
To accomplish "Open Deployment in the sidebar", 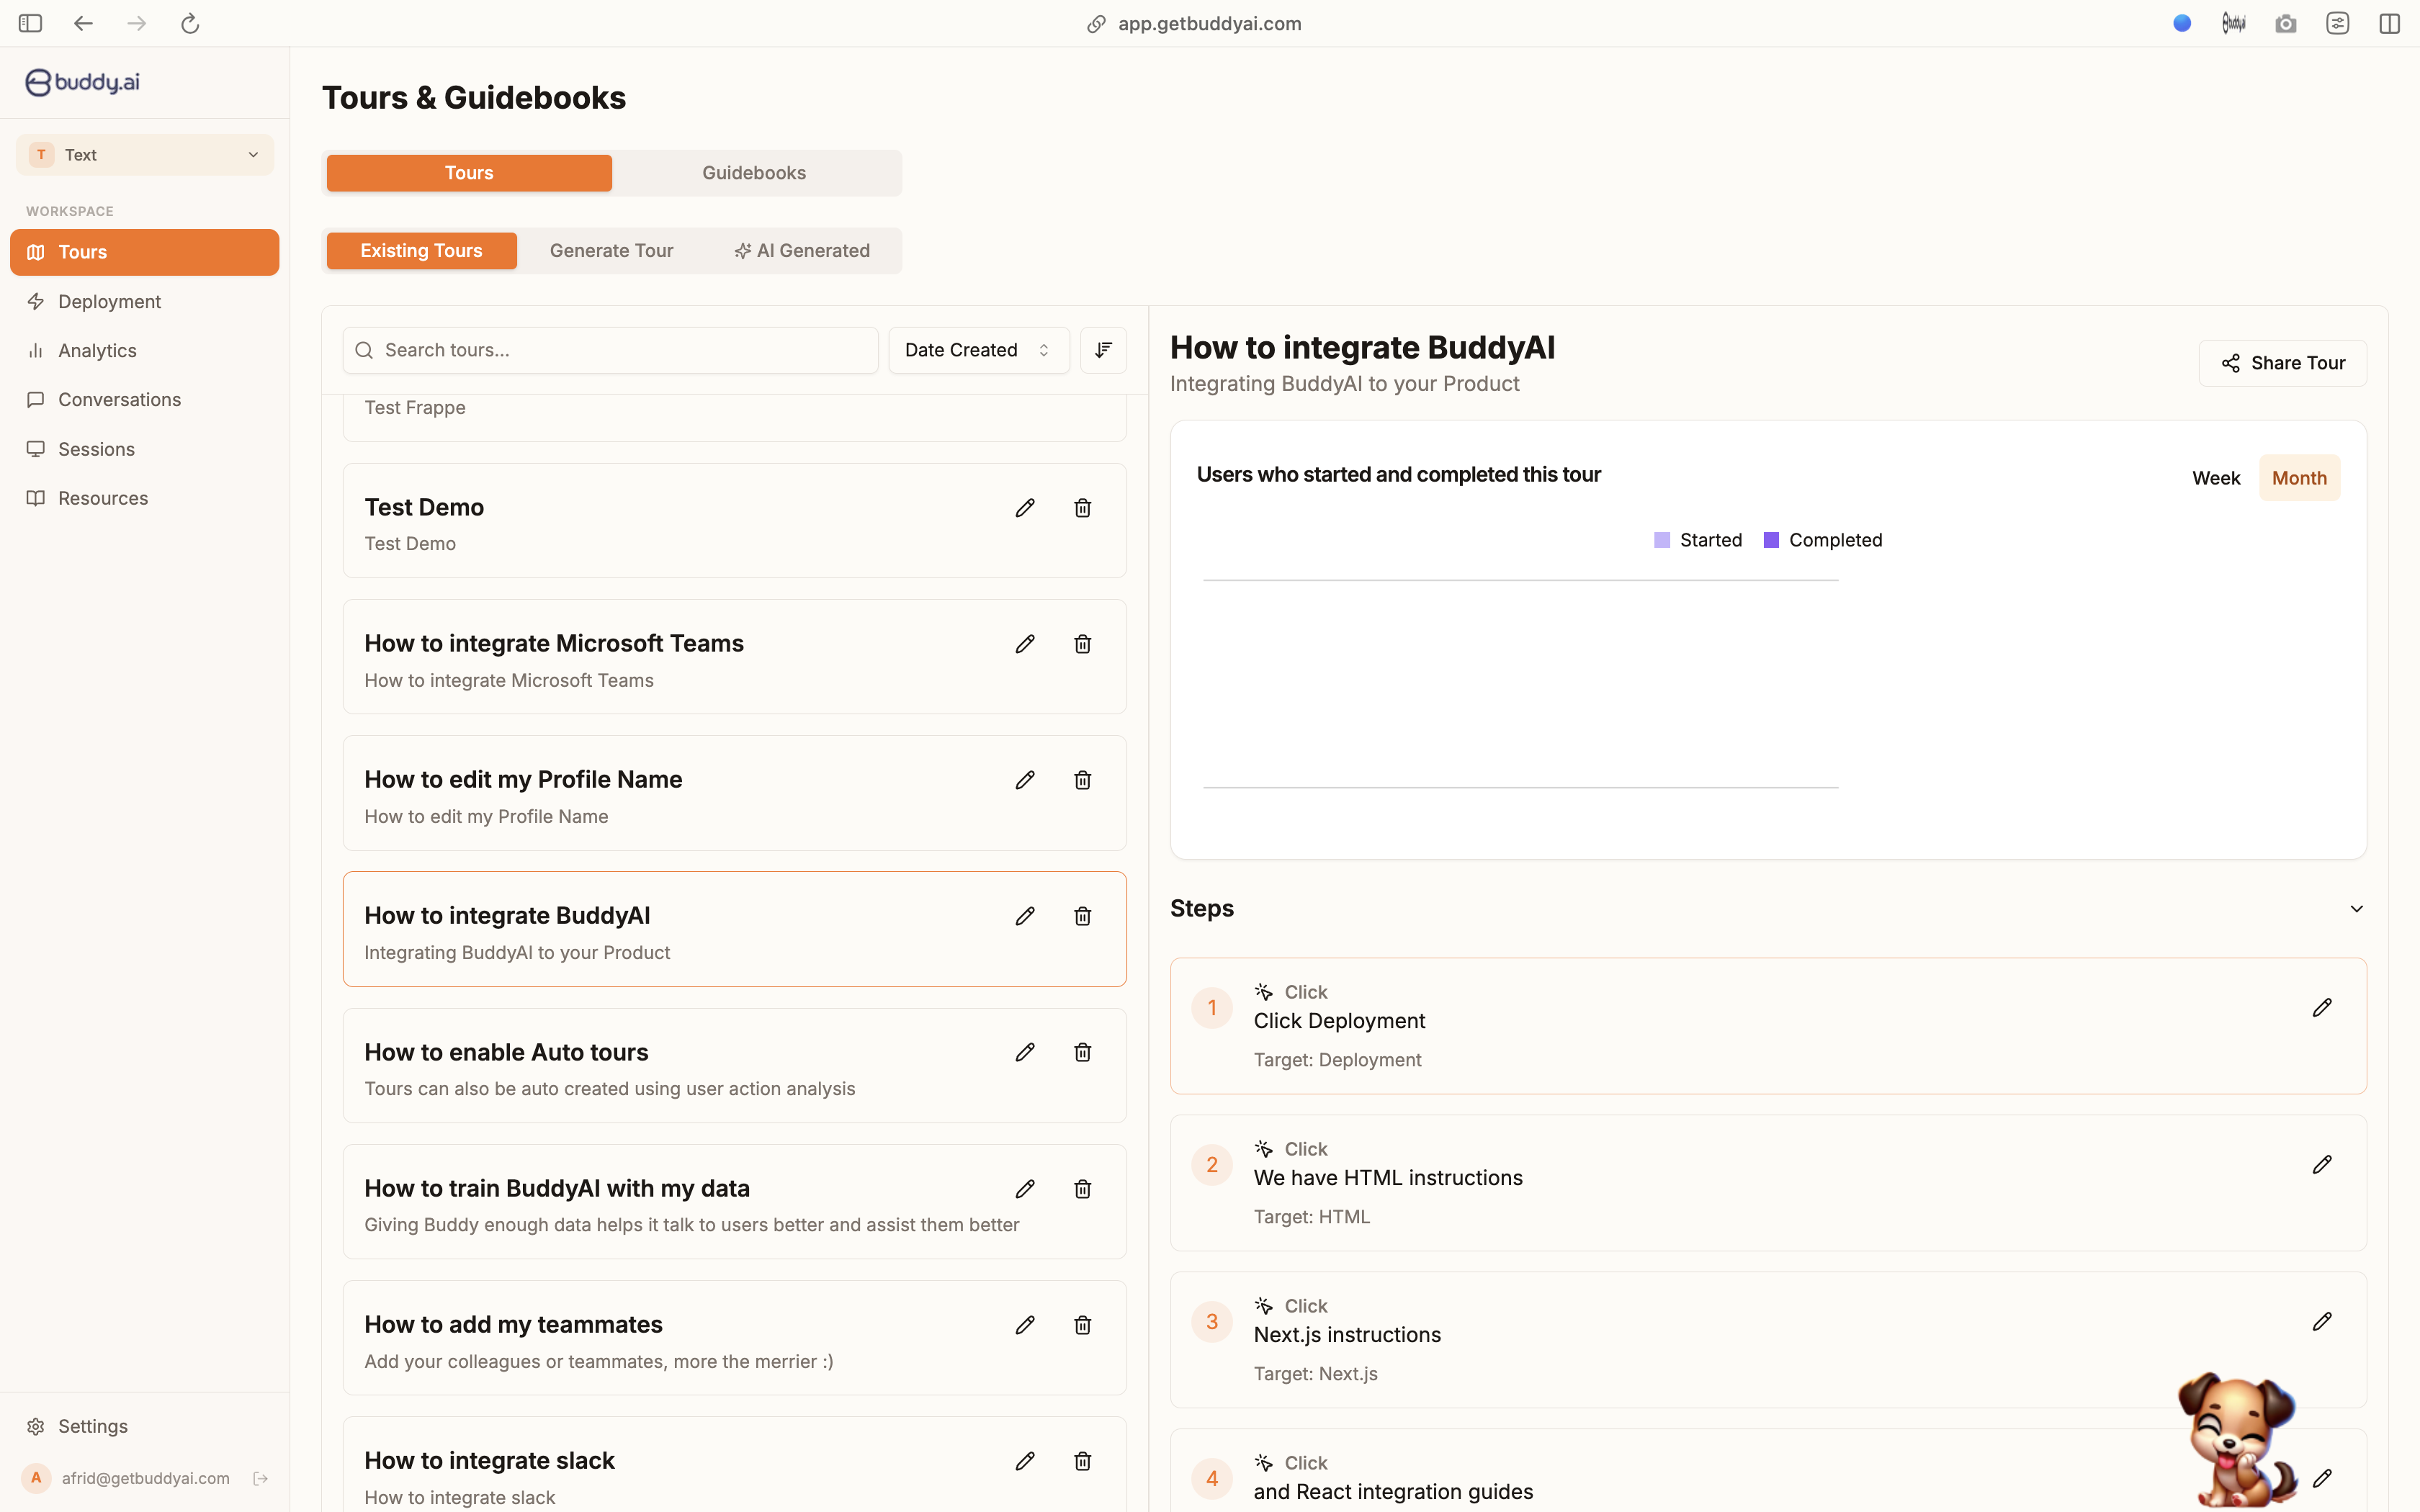I will [145, 302].
